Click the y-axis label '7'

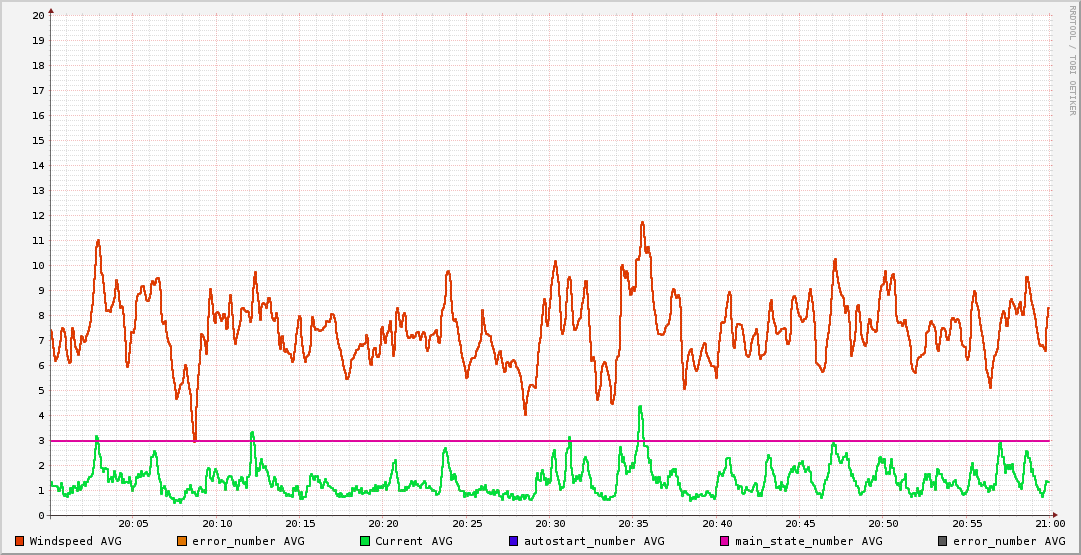42,341
